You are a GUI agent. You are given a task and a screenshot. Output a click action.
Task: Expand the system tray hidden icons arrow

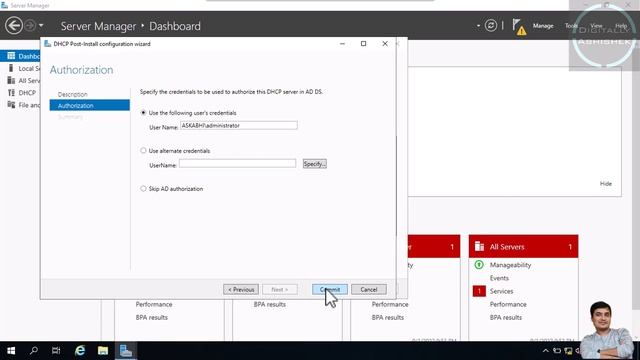[x=546, y=351]
